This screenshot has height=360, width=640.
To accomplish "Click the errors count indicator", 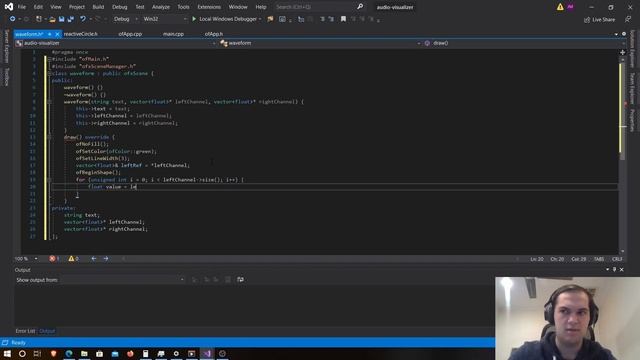I will [x=54, y=259].
